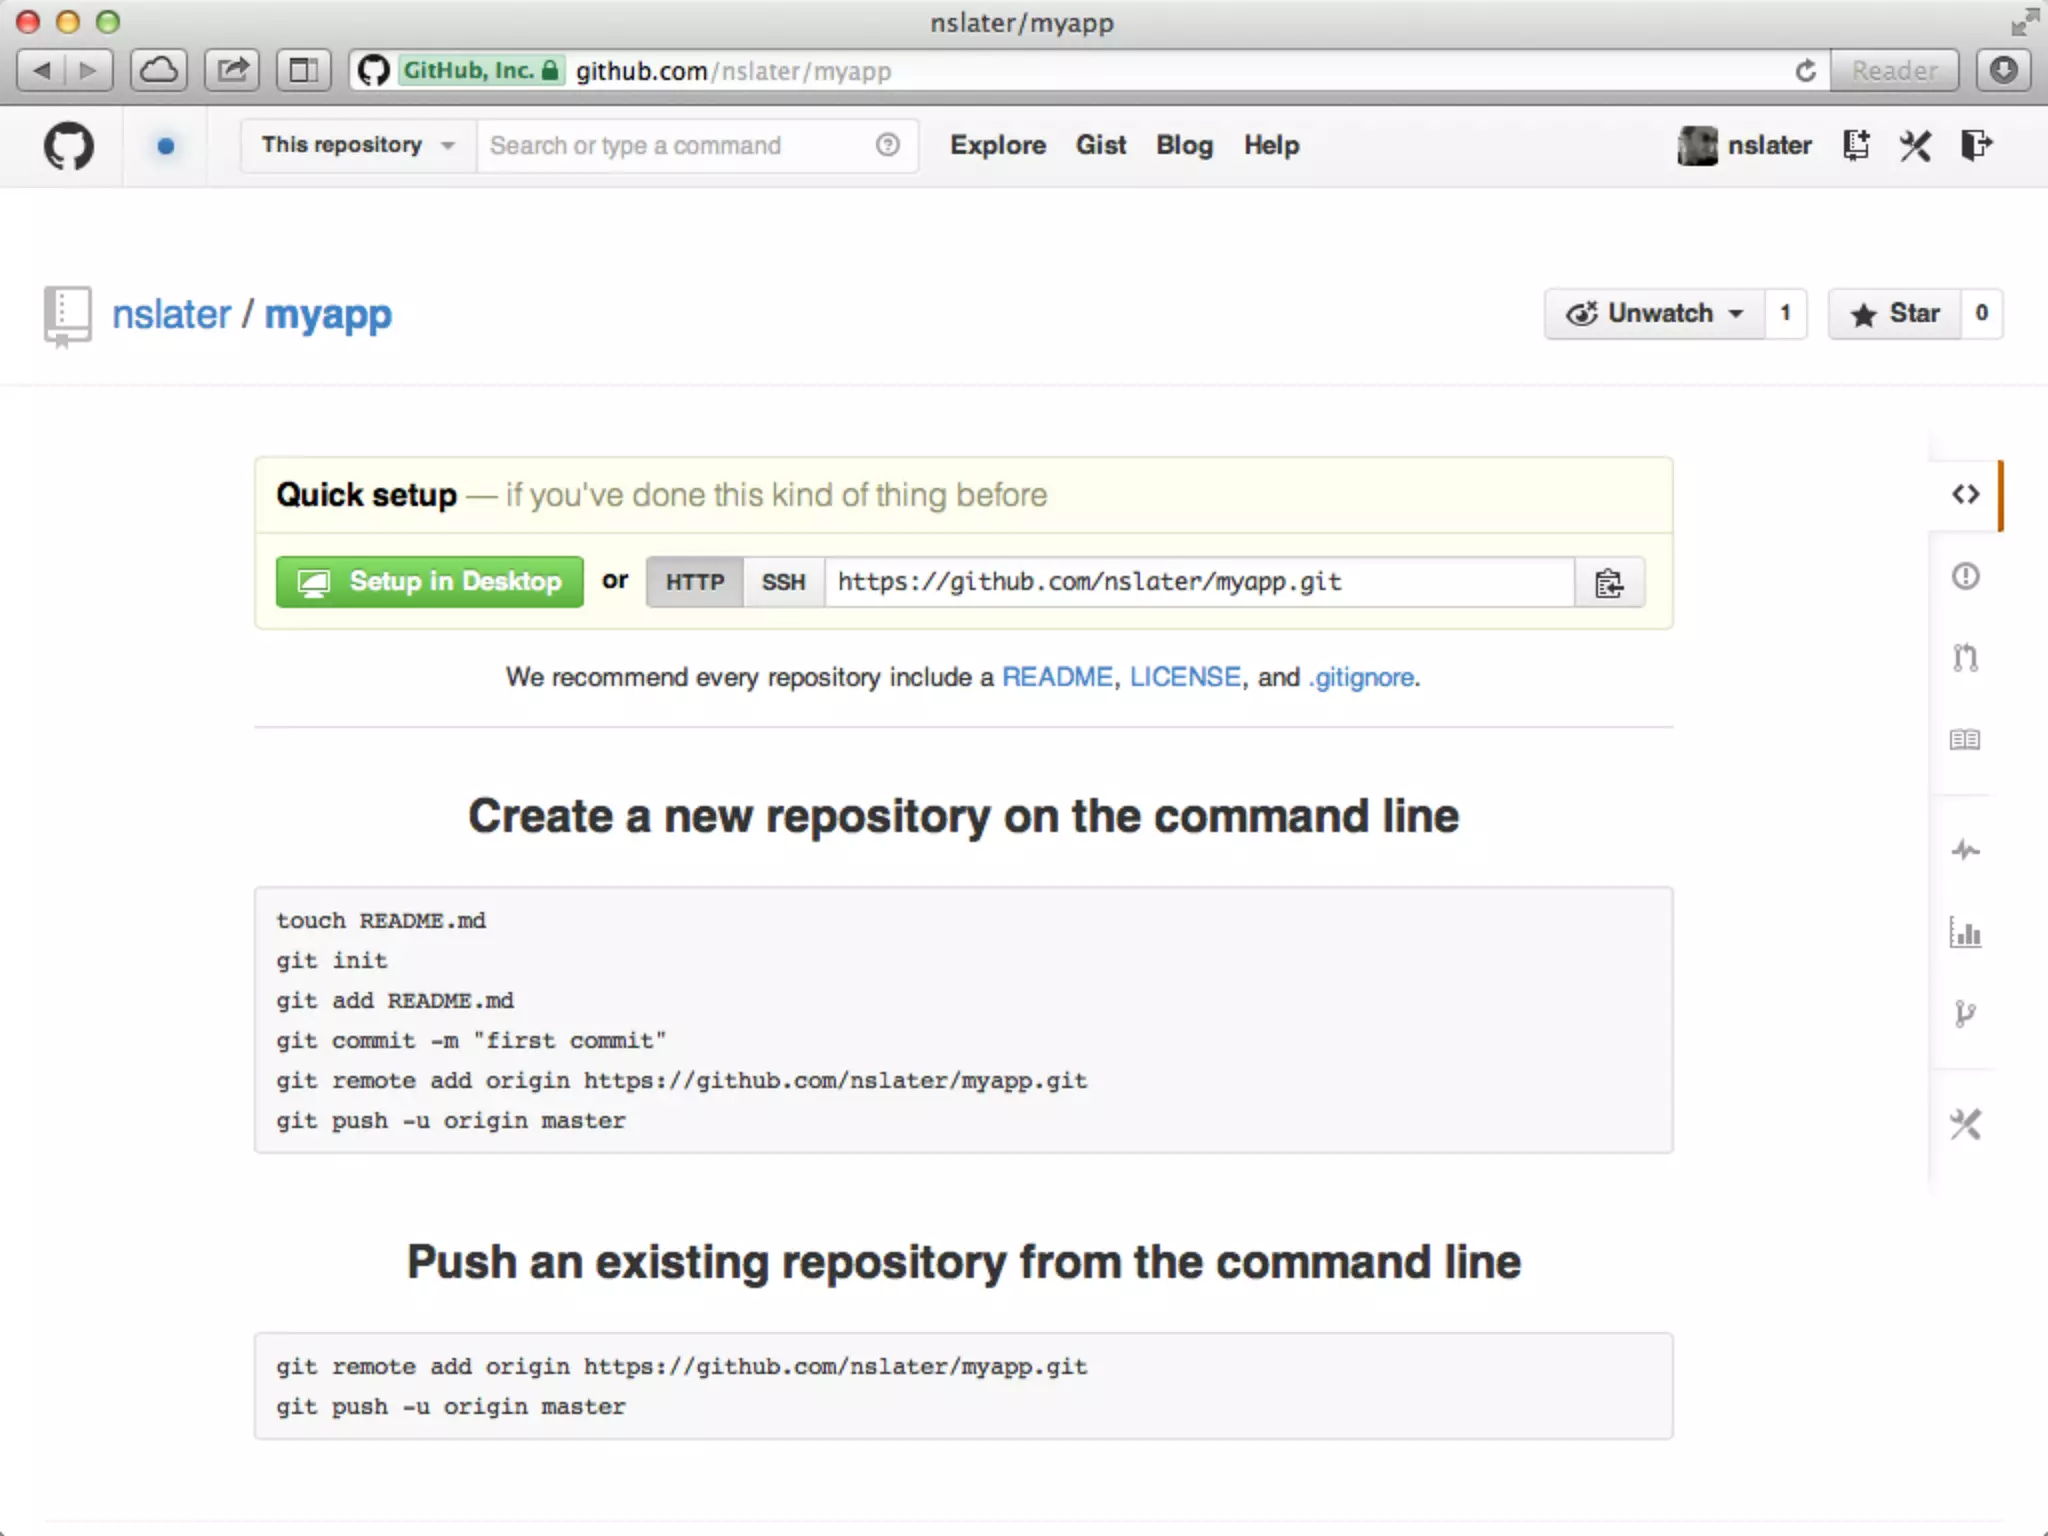Copy the clone URL to the clipboard
This screenshot has height=1536, width=2048.
1608,582
